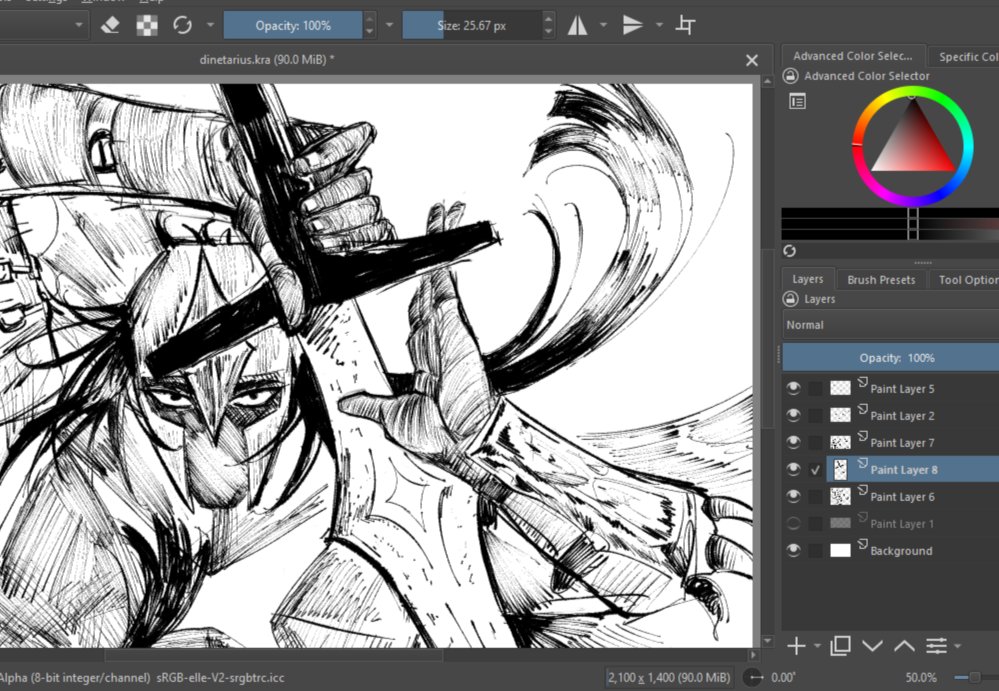Open the vertical mirror options arrow
Viewport: 999px width, 691px height.
click(x=659, y=25)
